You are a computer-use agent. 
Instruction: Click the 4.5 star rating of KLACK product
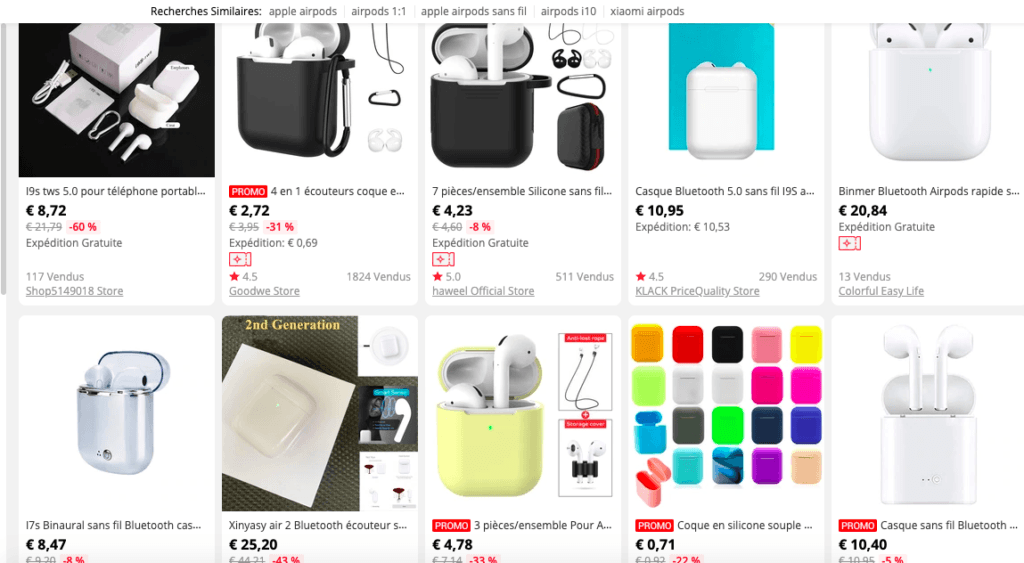point(649,276)
